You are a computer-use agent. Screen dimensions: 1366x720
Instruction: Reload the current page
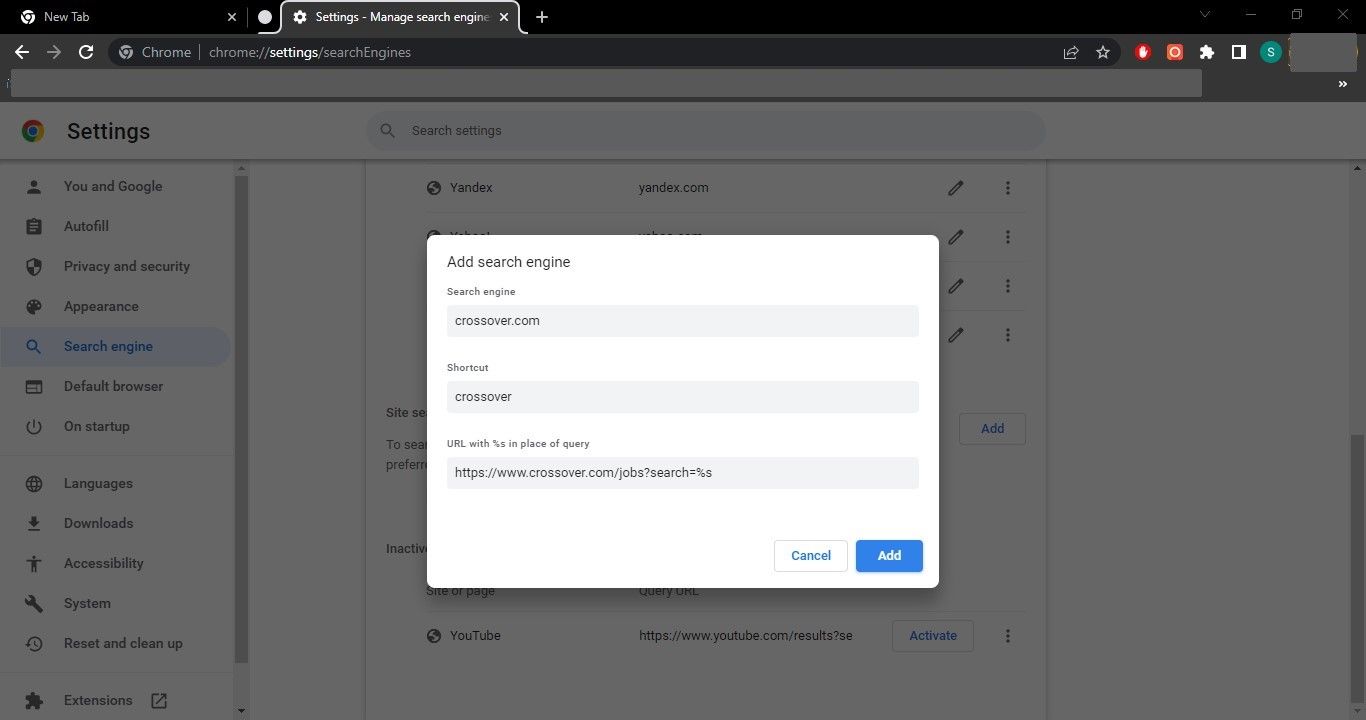pos(86,52)
